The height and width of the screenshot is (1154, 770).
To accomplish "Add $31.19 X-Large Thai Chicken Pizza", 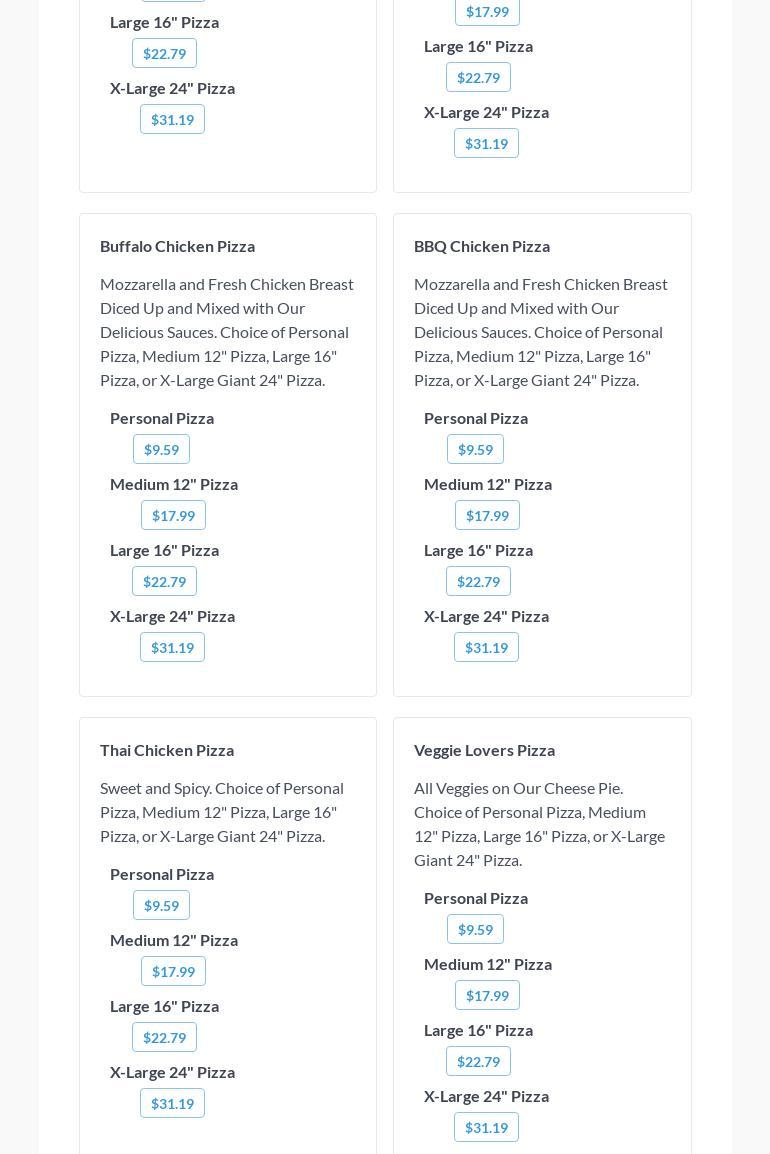I will coord(172,1103).
